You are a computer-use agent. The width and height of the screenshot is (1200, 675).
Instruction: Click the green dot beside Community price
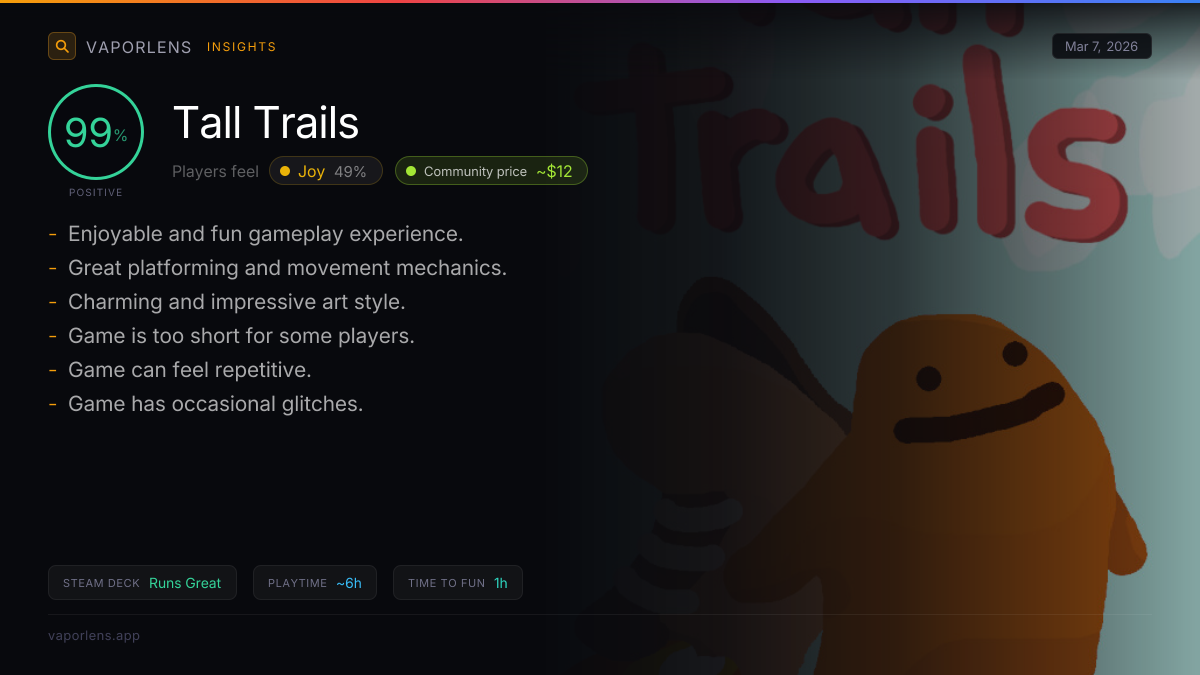pos(411,171)
